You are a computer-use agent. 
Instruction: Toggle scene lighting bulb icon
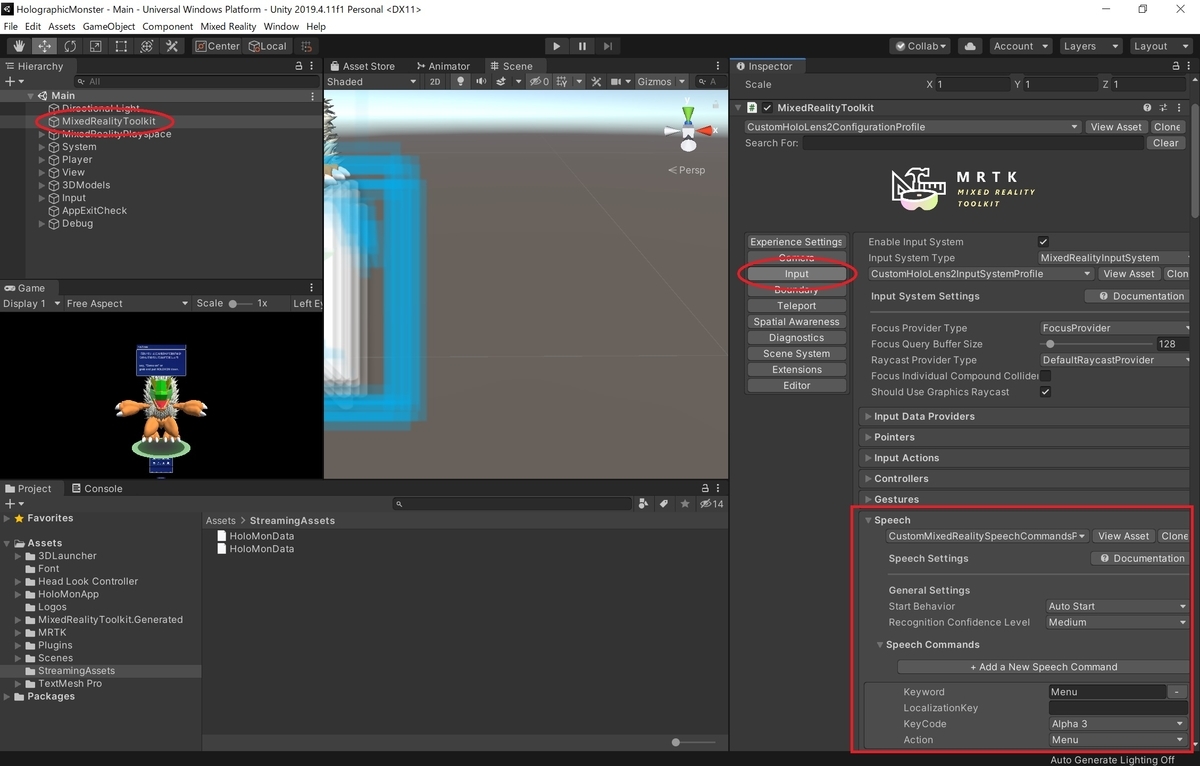(x=461, y=82)
